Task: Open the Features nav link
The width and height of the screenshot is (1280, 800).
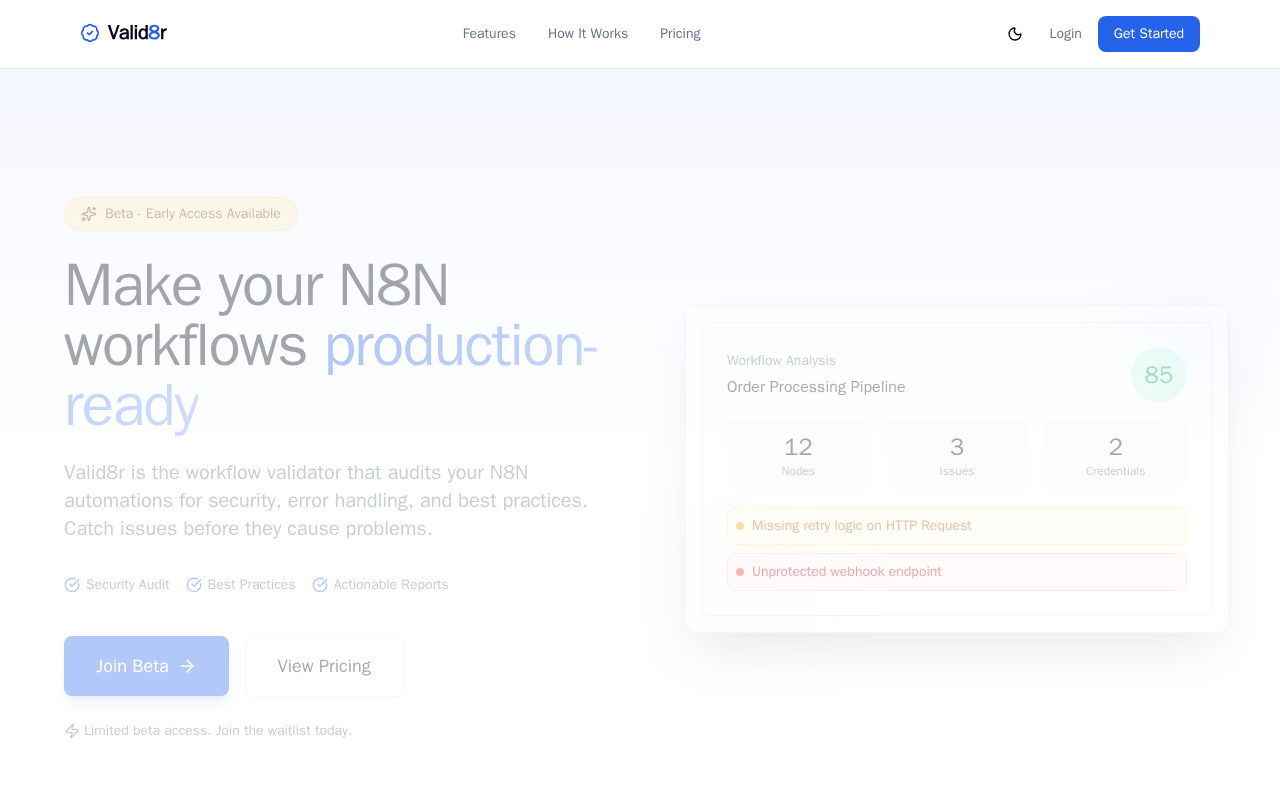Action: [x=489, y=34]
